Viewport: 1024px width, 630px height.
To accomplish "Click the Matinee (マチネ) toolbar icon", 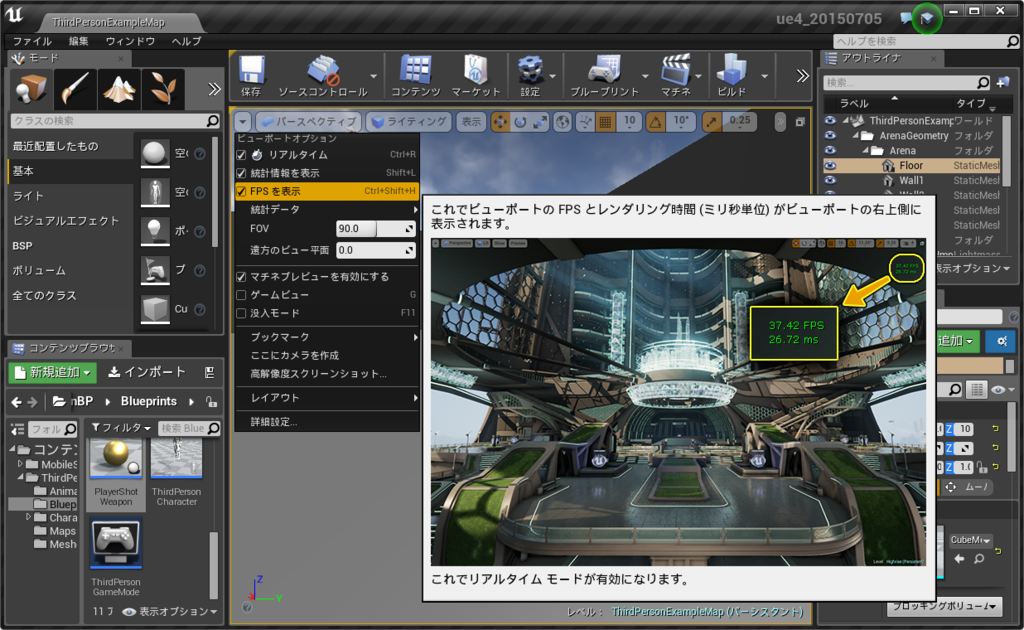I will [676, 76].
